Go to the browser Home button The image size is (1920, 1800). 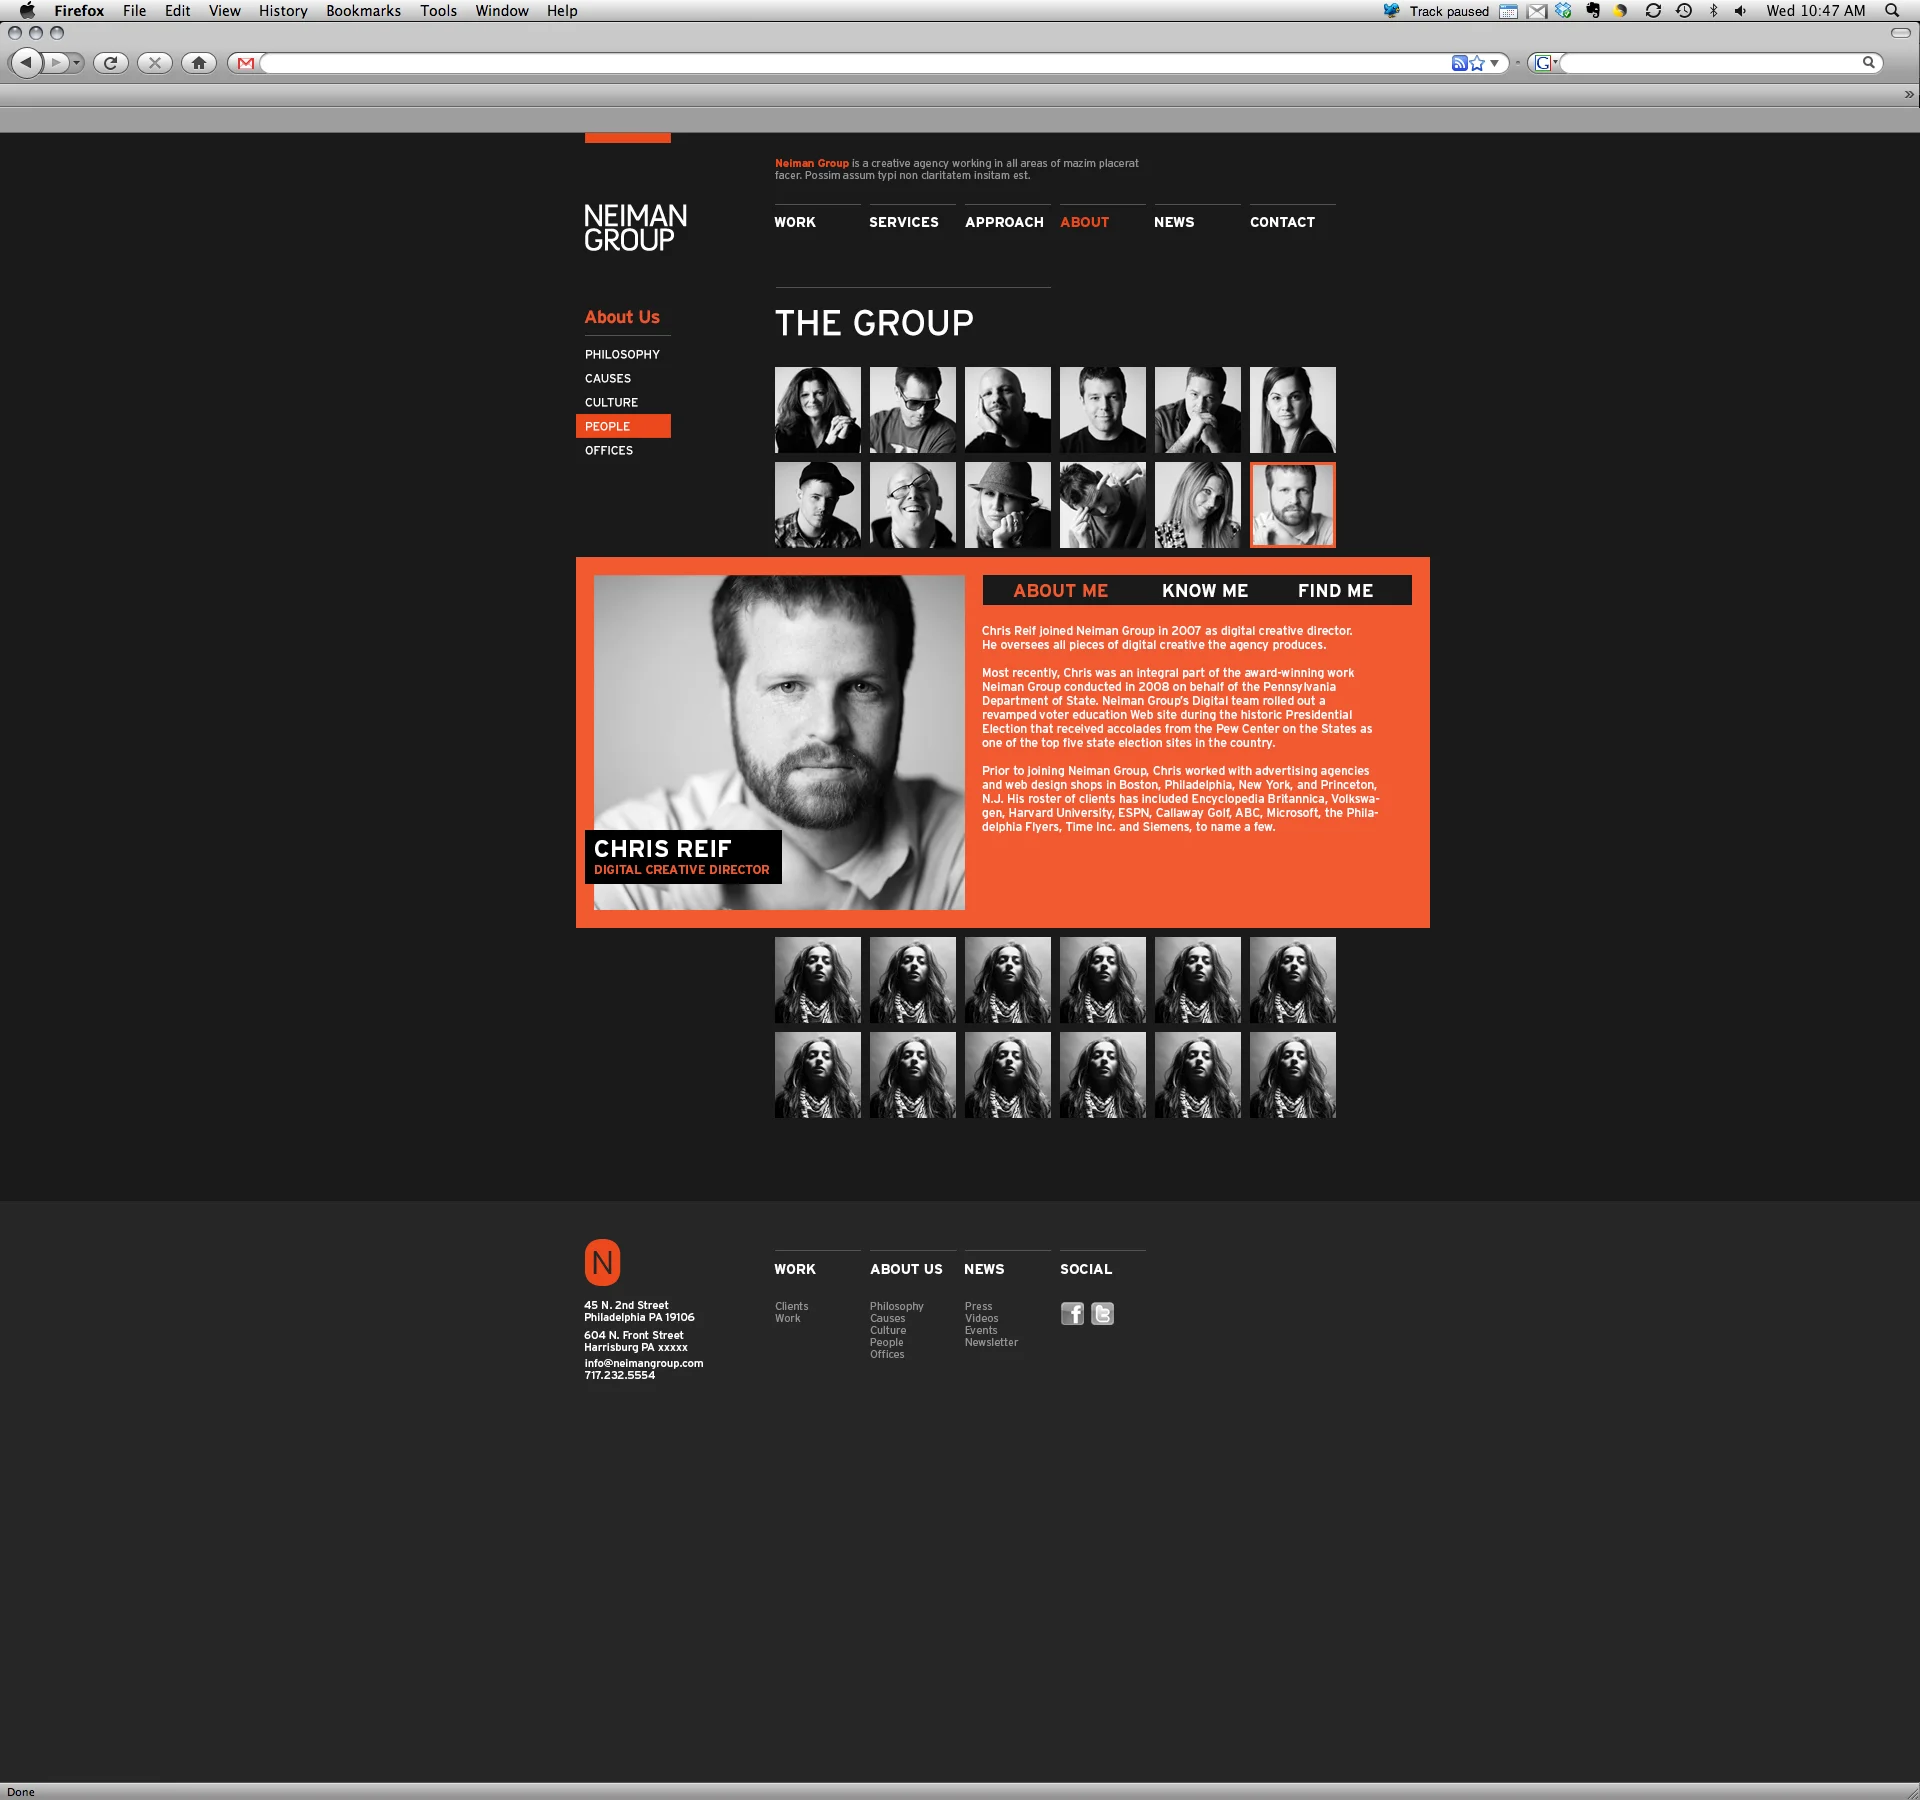[199, 63]
